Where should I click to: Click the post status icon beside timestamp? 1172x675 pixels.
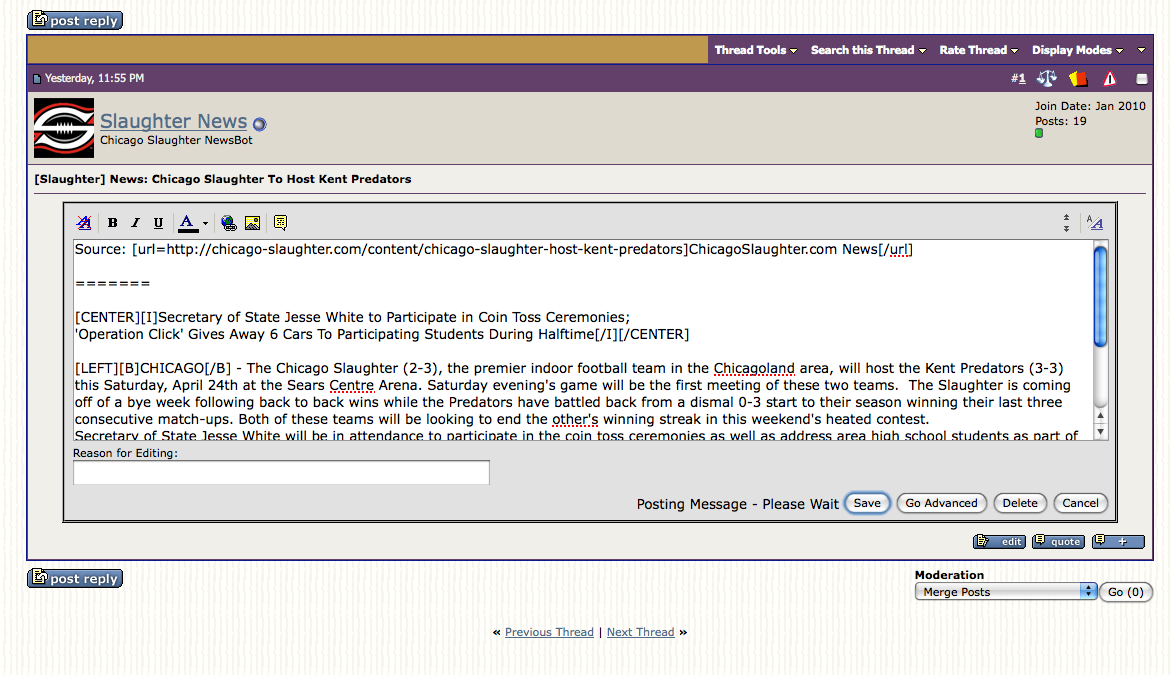click(x=37, y=78)
